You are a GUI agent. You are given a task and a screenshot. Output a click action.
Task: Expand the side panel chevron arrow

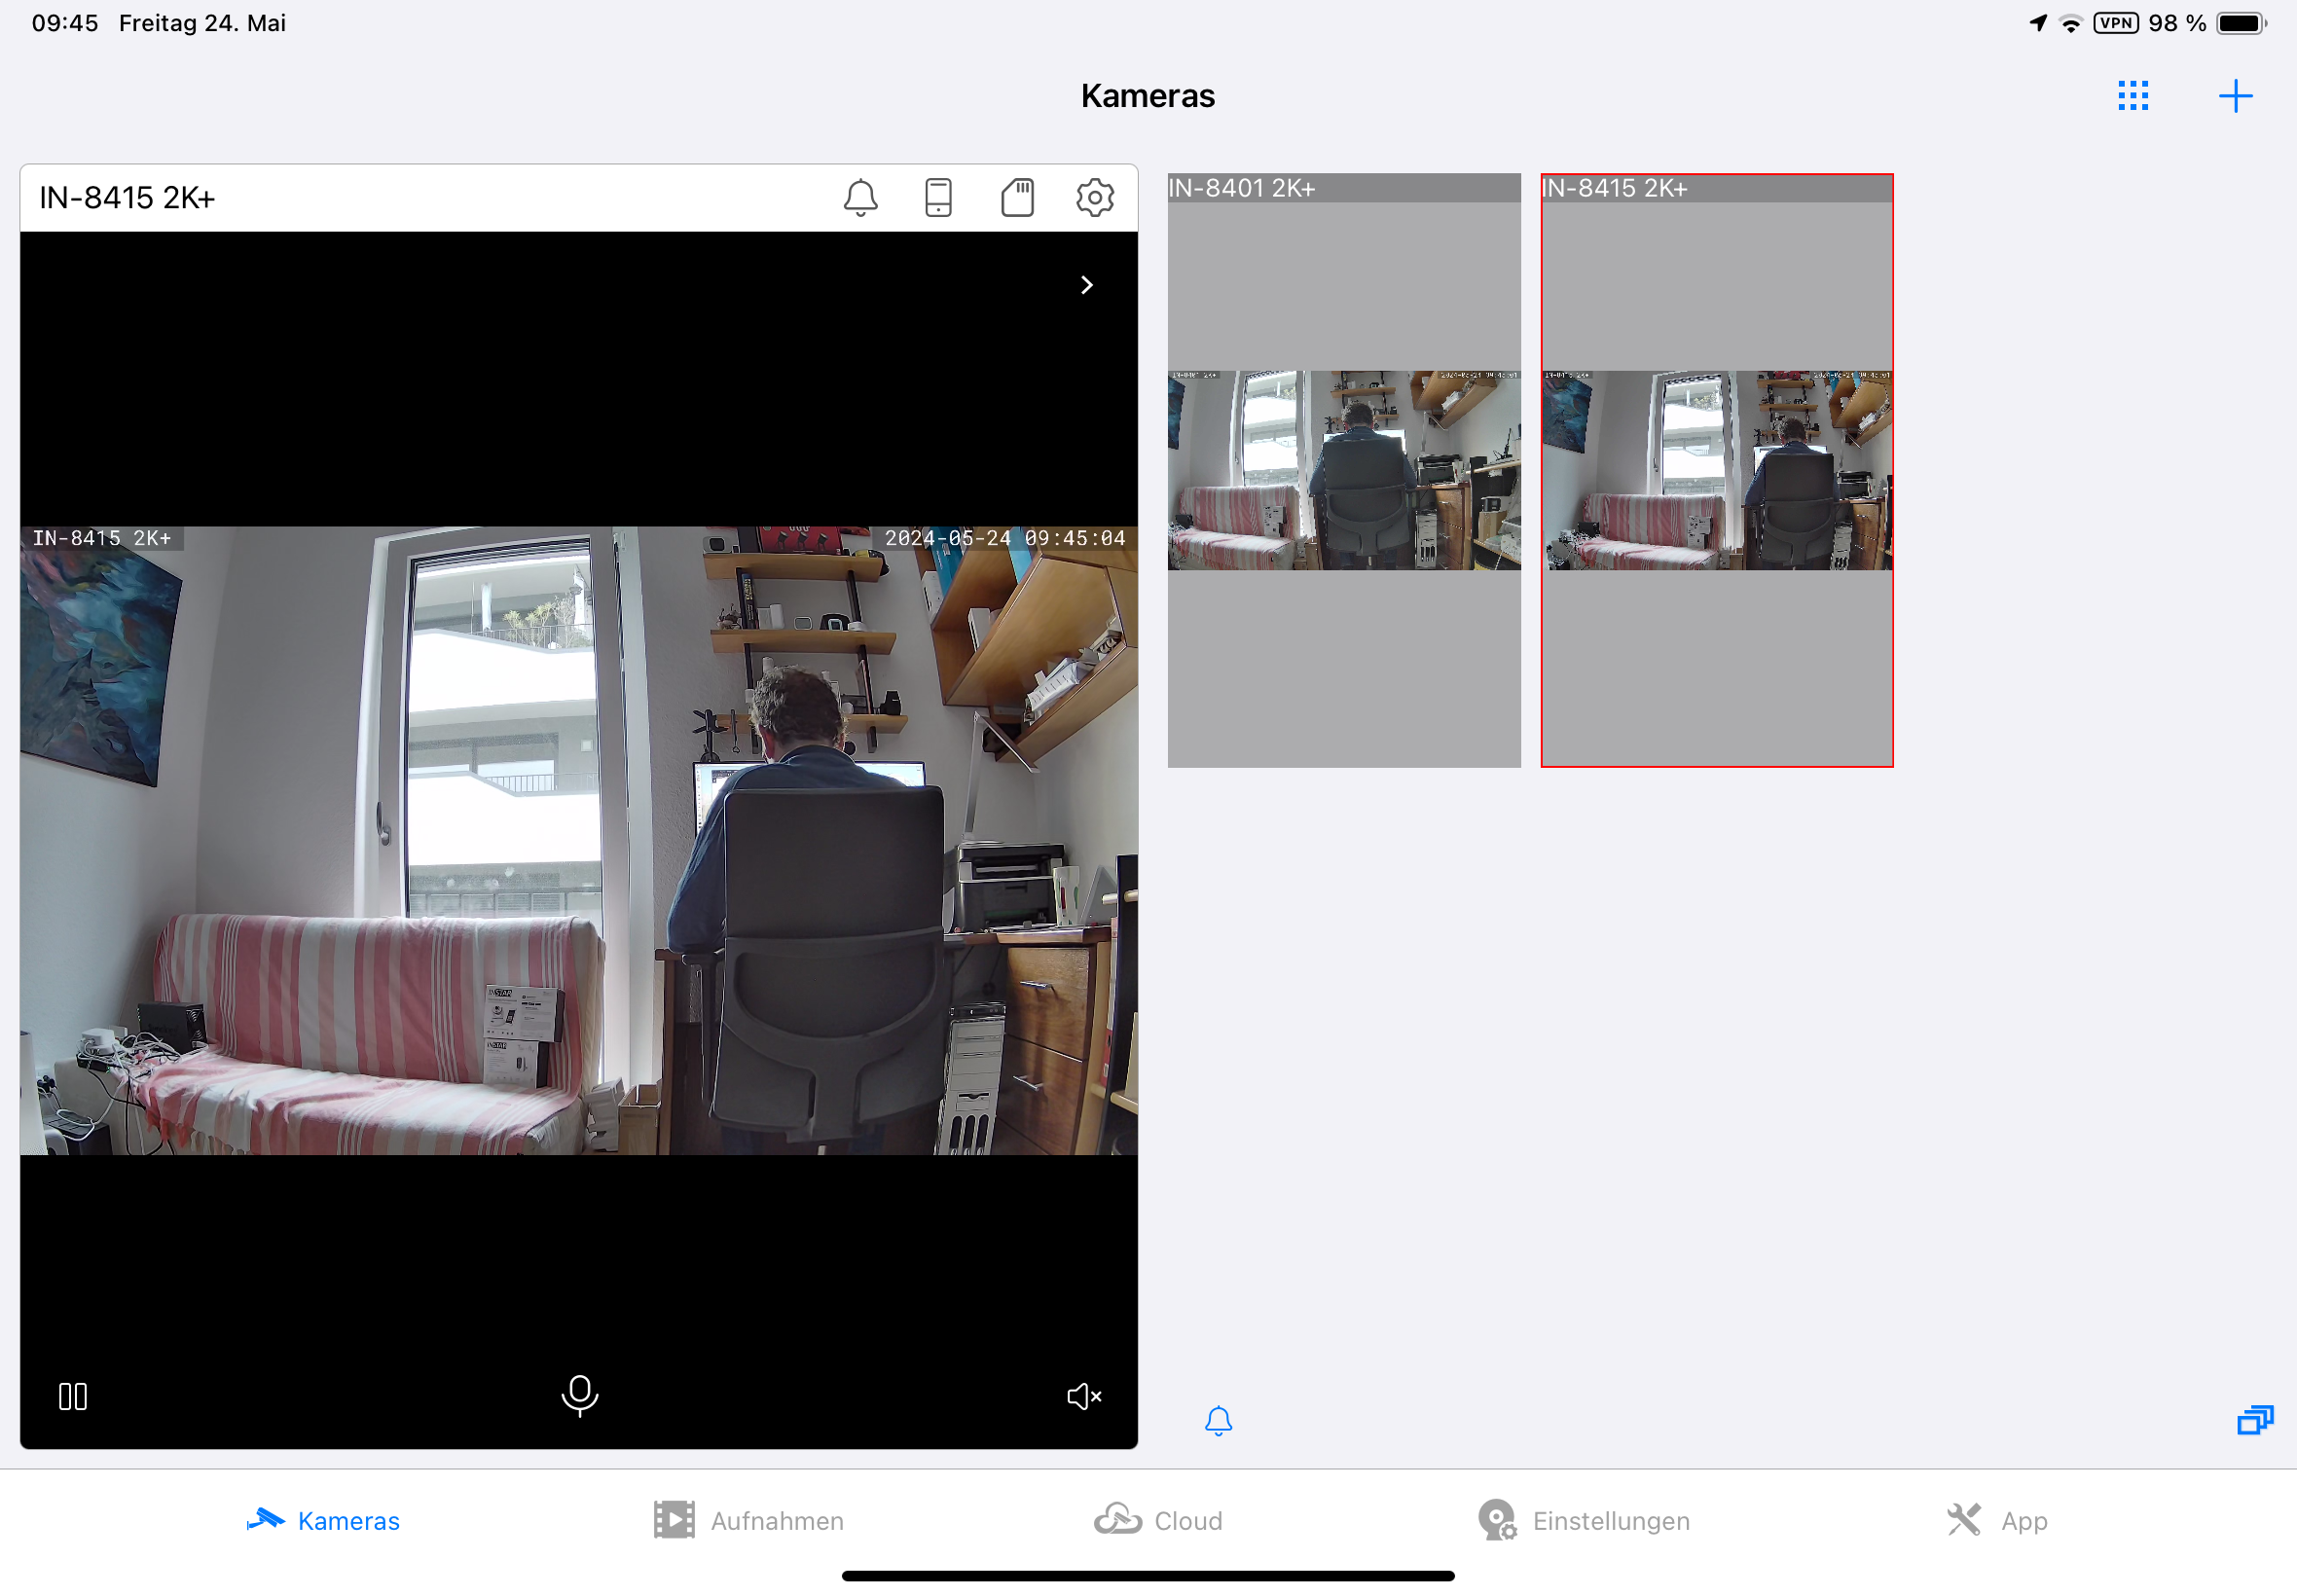pos(1087,285)
